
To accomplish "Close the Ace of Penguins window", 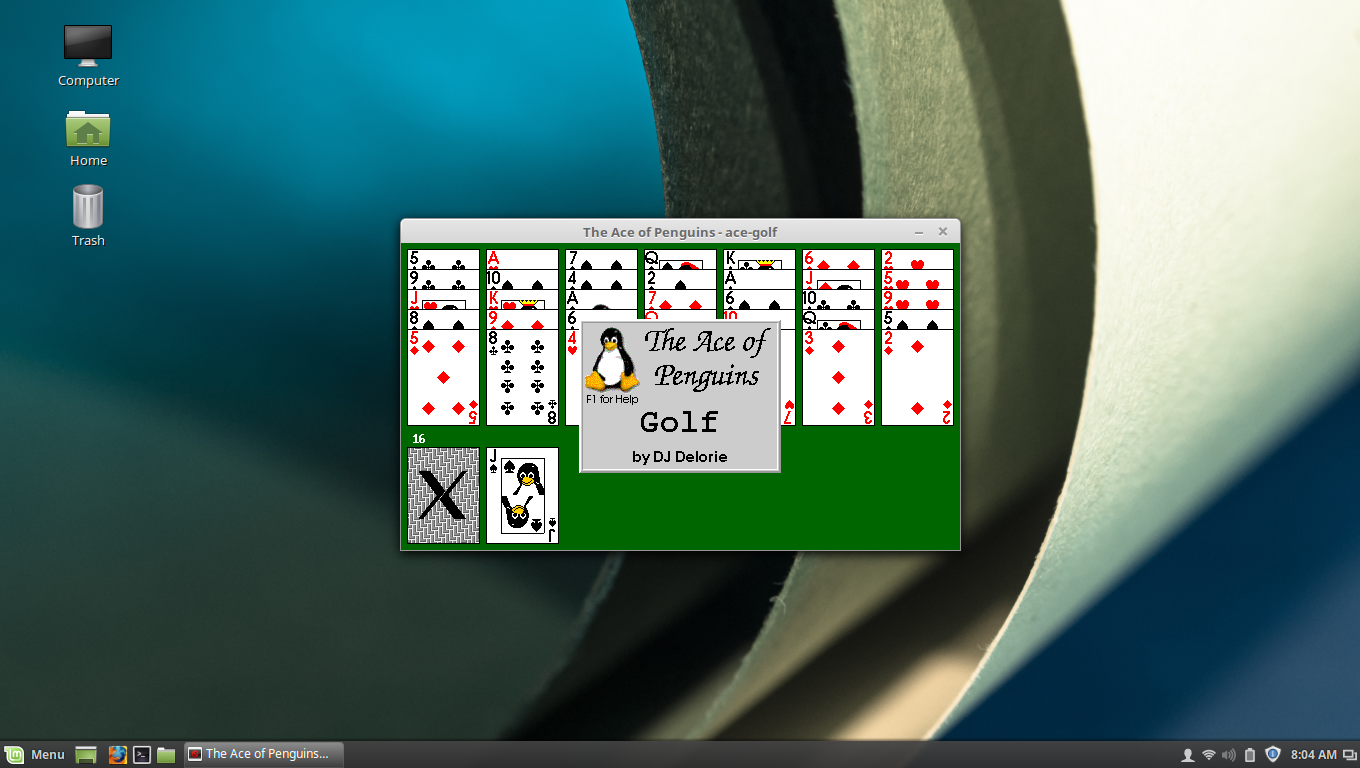I will click(942, 232).
